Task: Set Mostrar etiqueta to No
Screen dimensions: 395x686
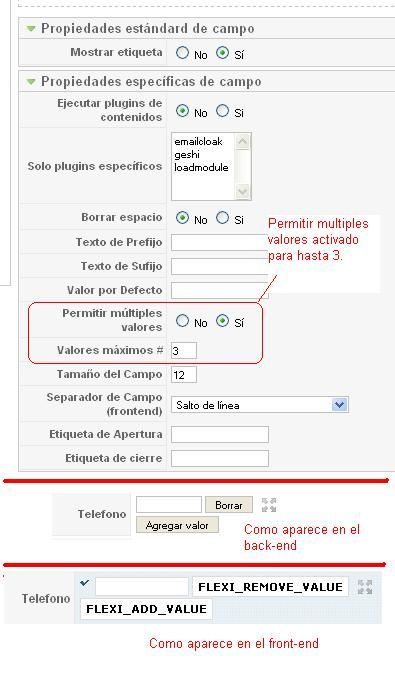Action: coord(182,53)
